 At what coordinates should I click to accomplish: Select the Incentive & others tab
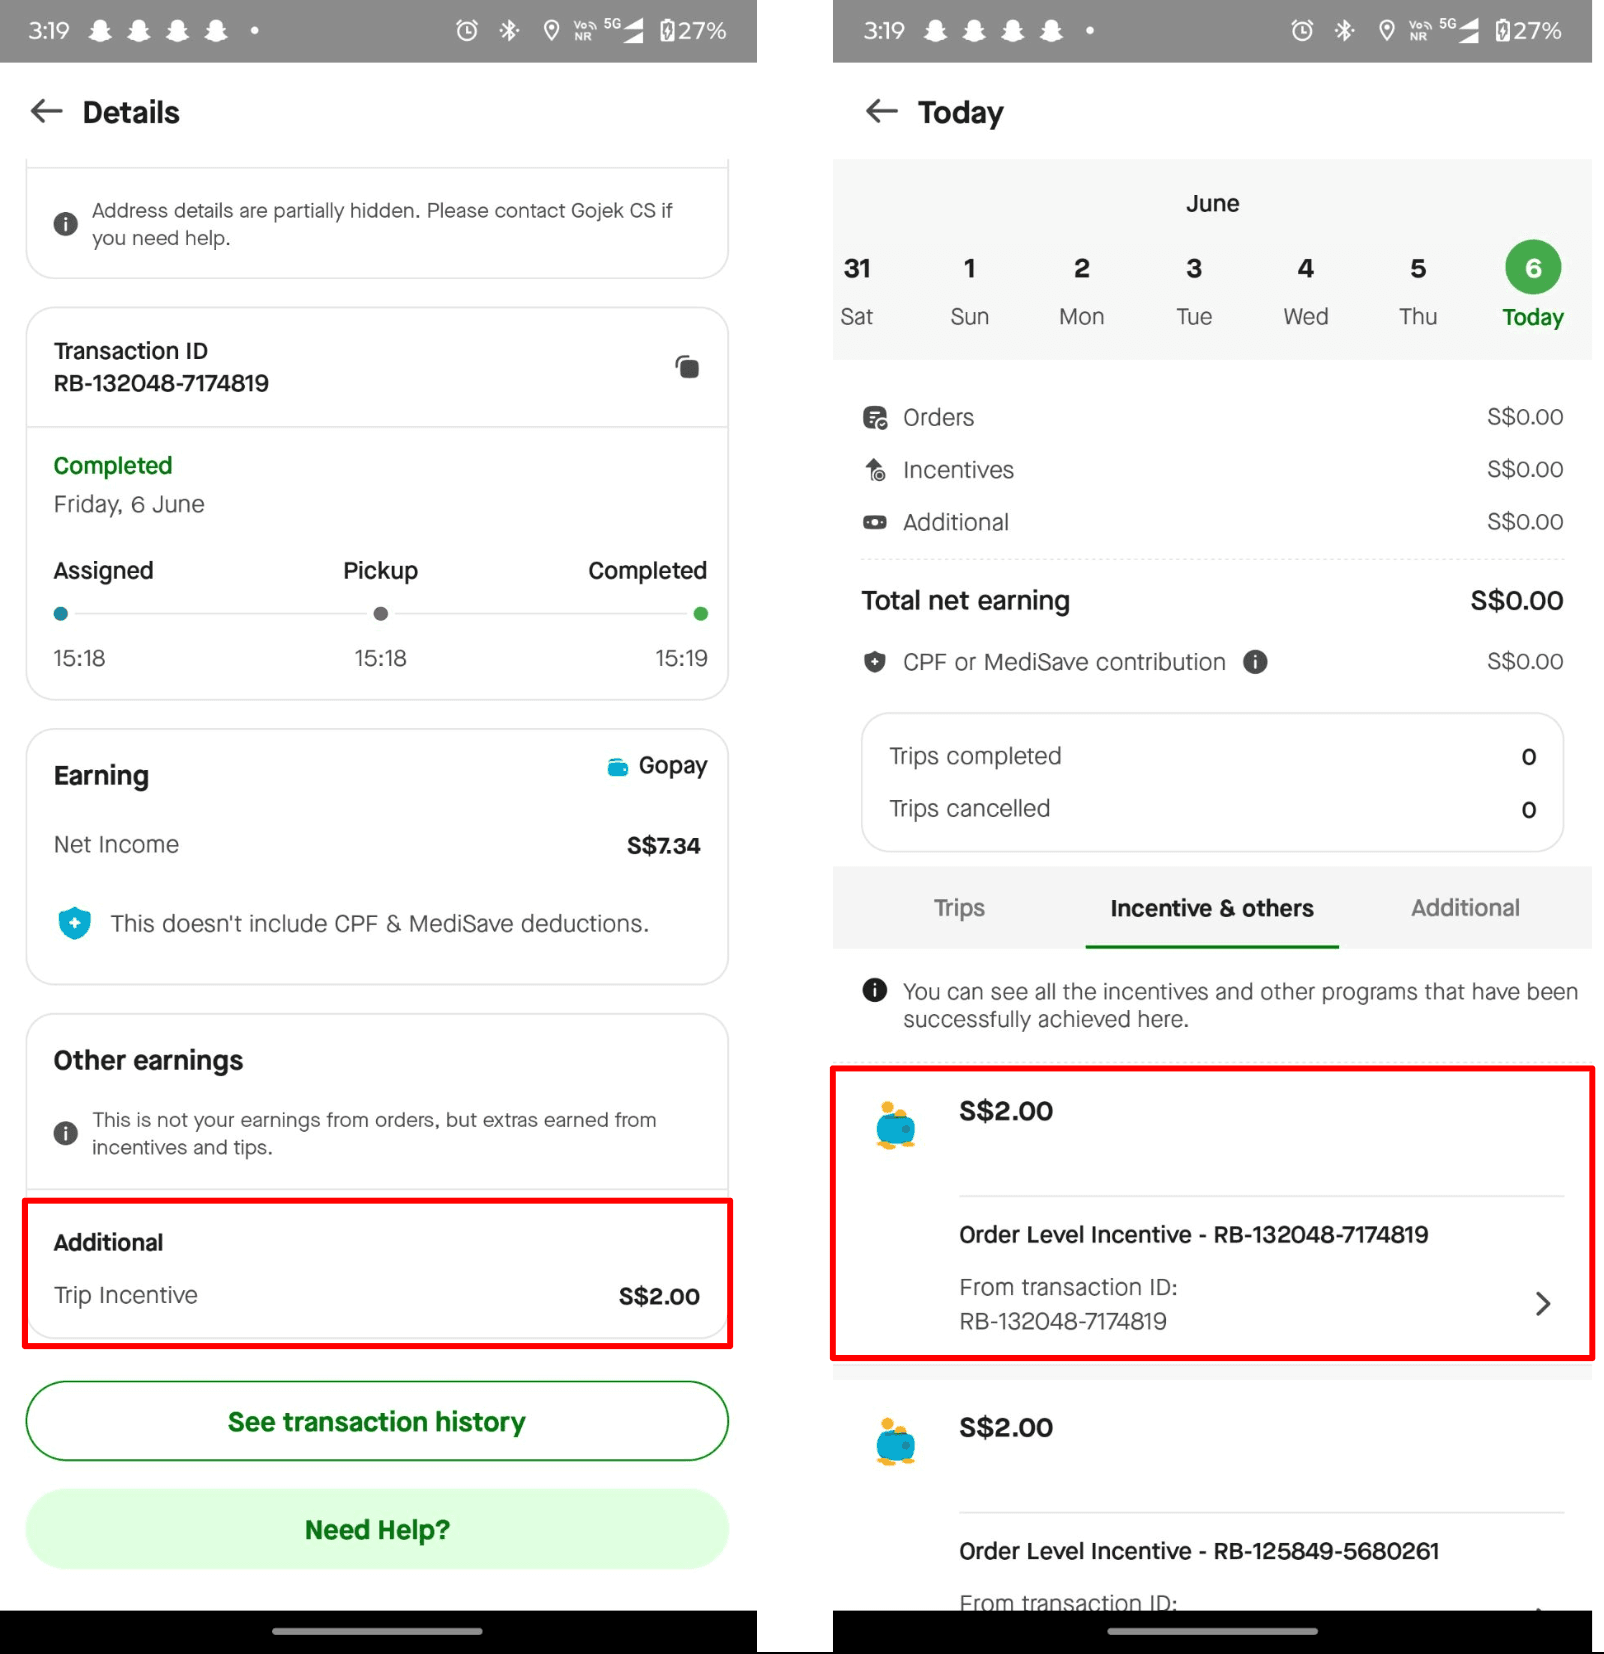1212,908
